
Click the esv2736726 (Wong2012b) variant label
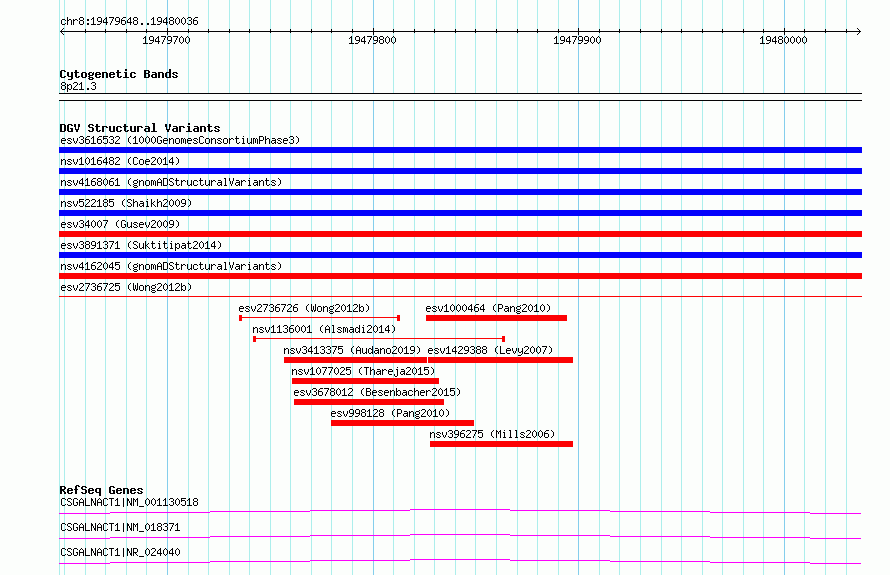click(x=304, y=308)
